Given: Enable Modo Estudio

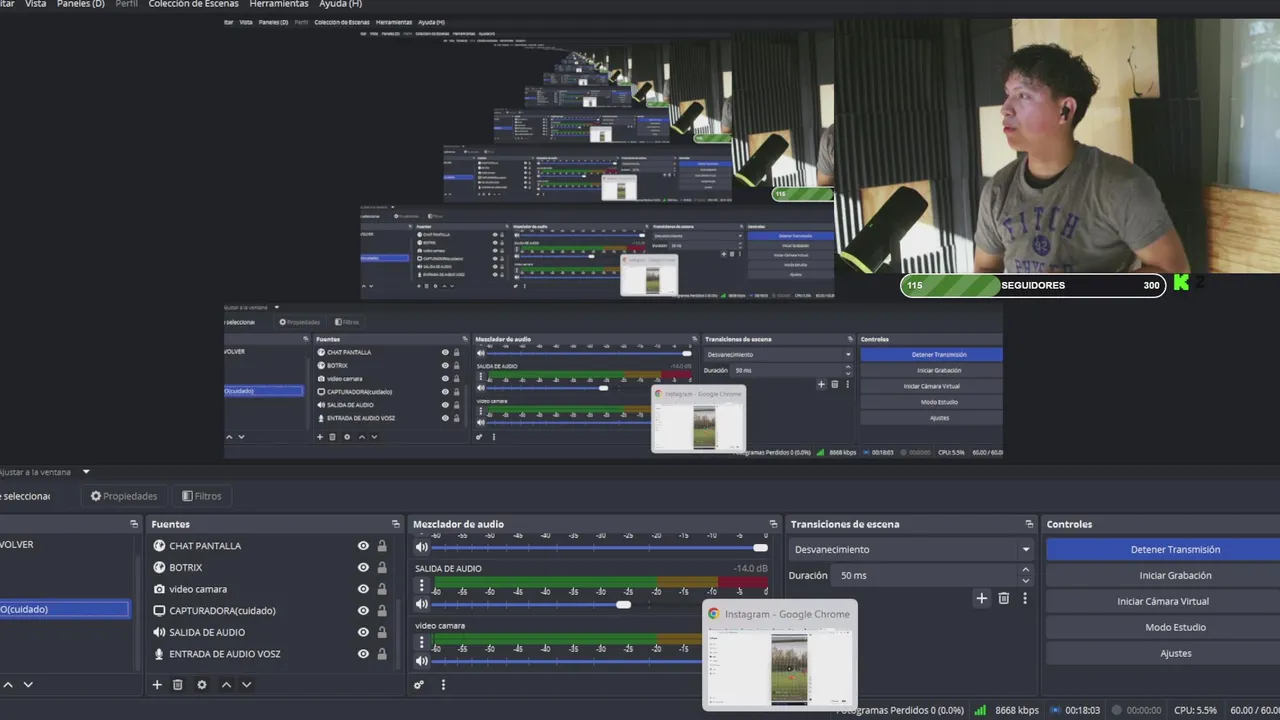Looking at the screenshot, I should tap(1163, 627).
